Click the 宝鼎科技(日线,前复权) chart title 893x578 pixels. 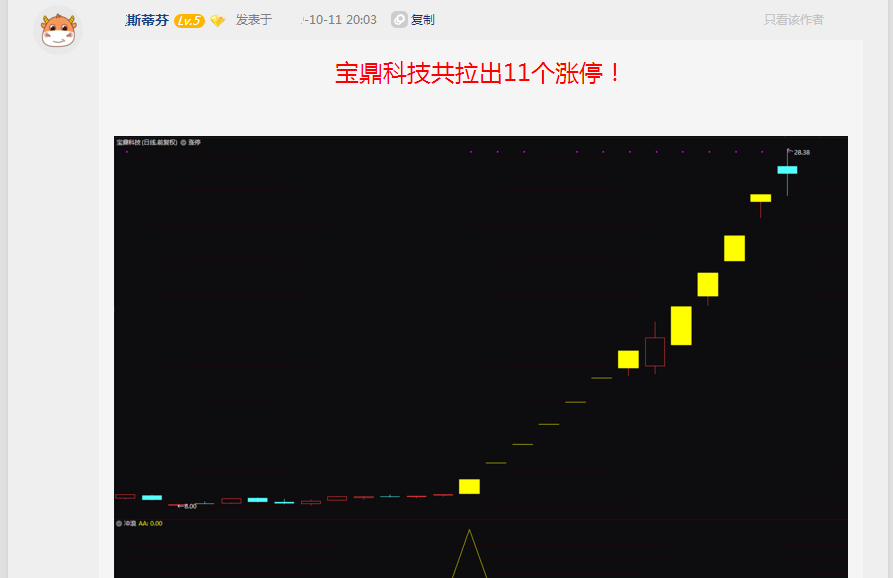147,142
